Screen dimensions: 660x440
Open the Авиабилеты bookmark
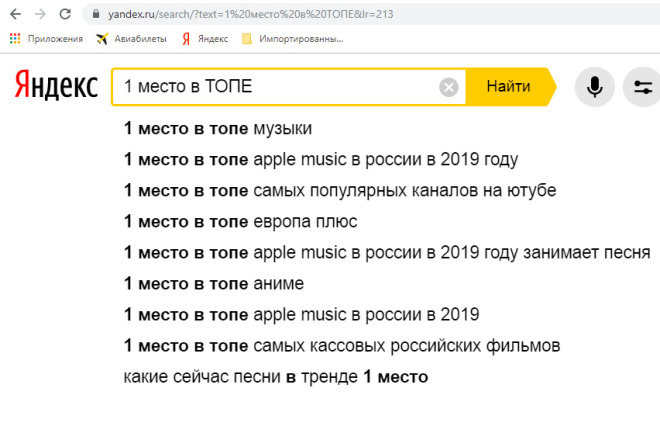(x=131, y=39)
